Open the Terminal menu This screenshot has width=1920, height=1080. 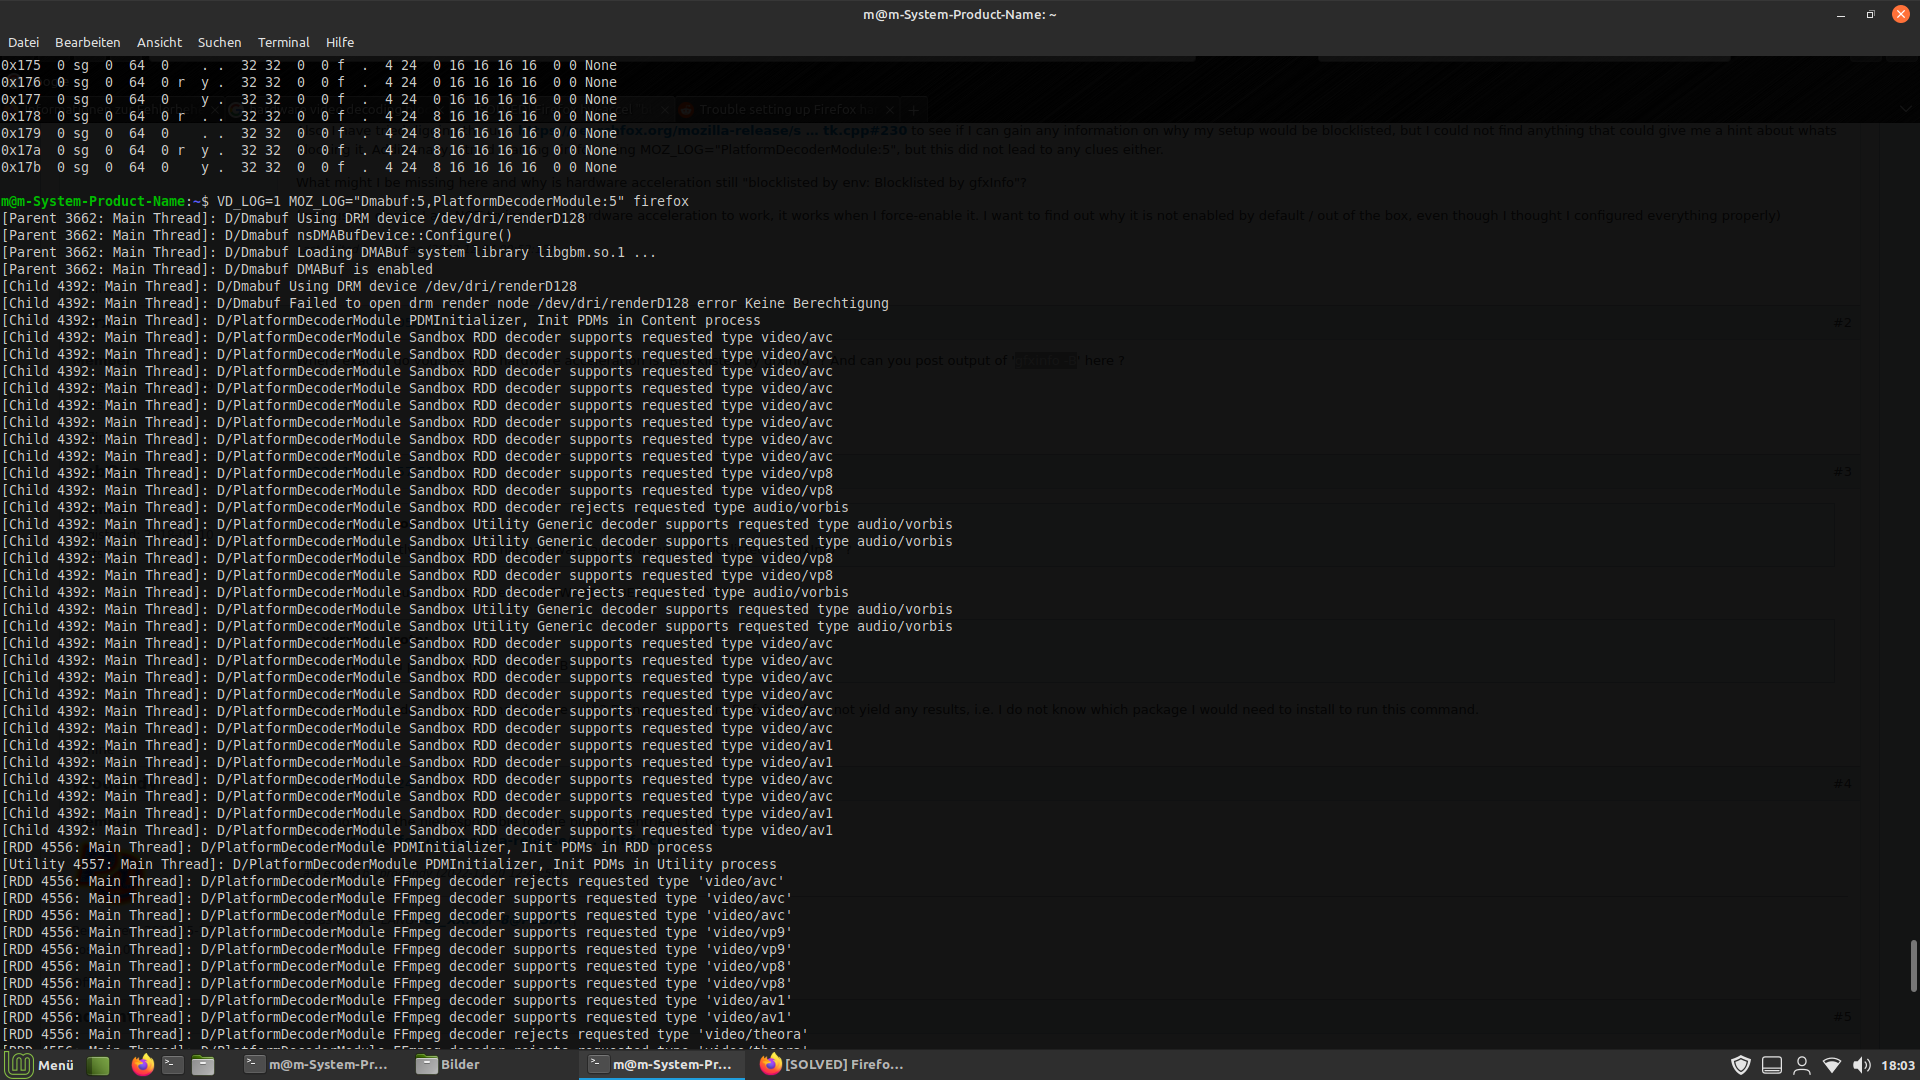pos(283,42)
